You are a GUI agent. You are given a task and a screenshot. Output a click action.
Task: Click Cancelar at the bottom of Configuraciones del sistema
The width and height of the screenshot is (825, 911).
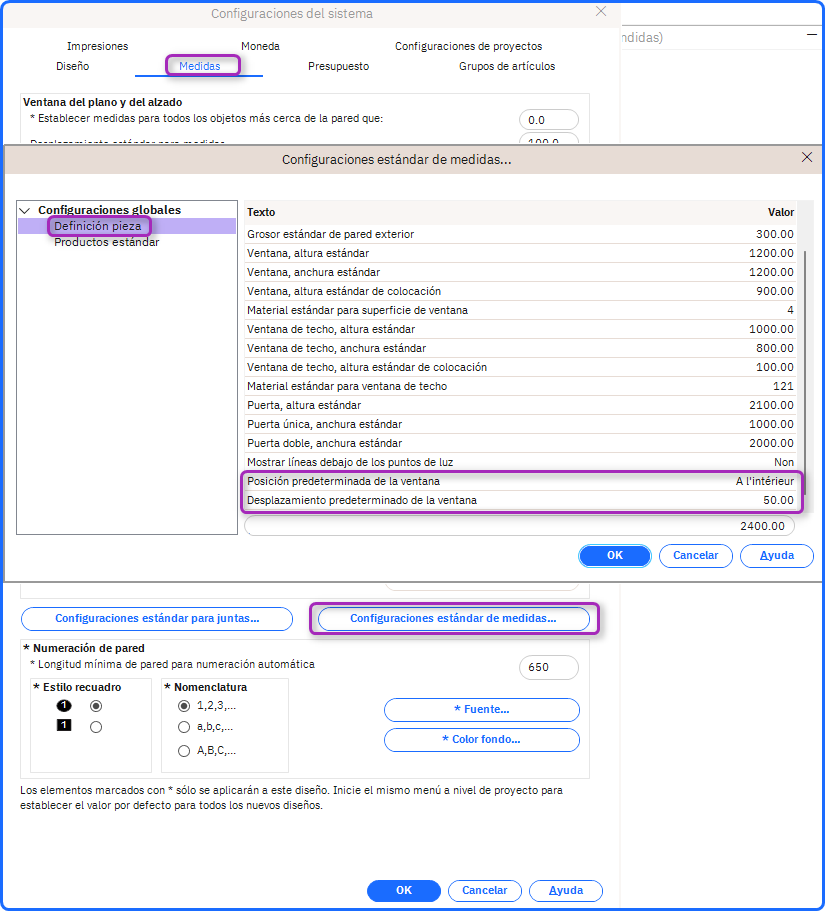(x=485, y=890)
